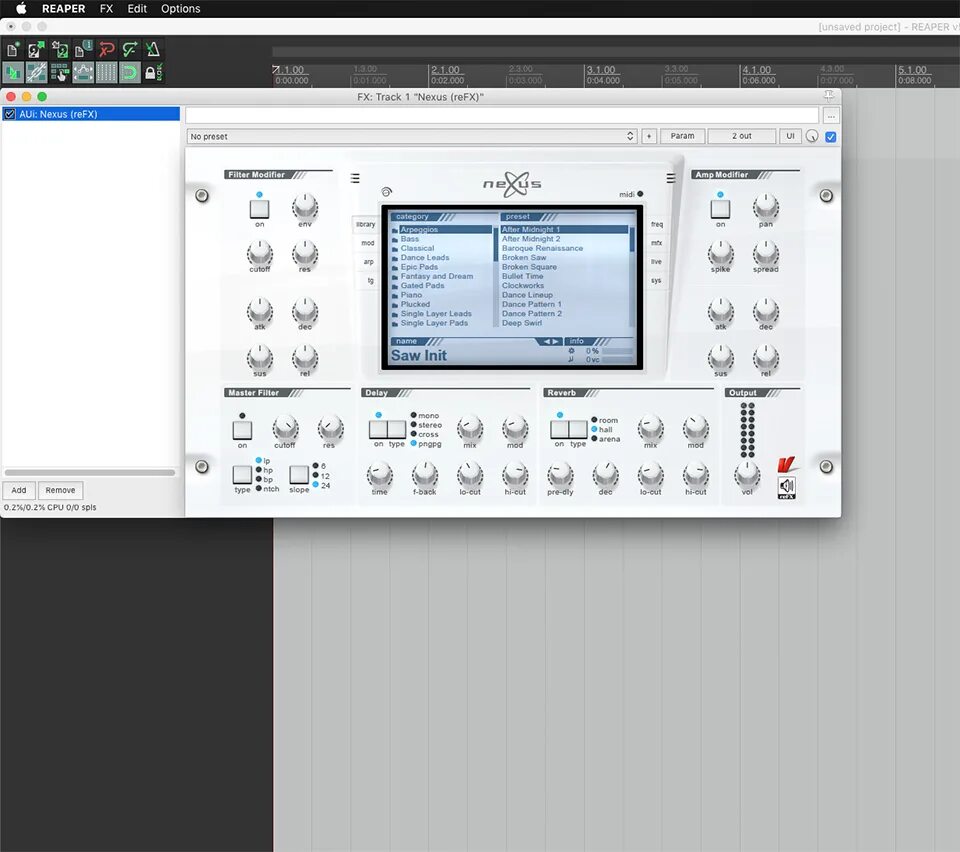Toggle the auto-crossfade toolbar icon
The image size is (960, 852).
(x=13, y=73)
